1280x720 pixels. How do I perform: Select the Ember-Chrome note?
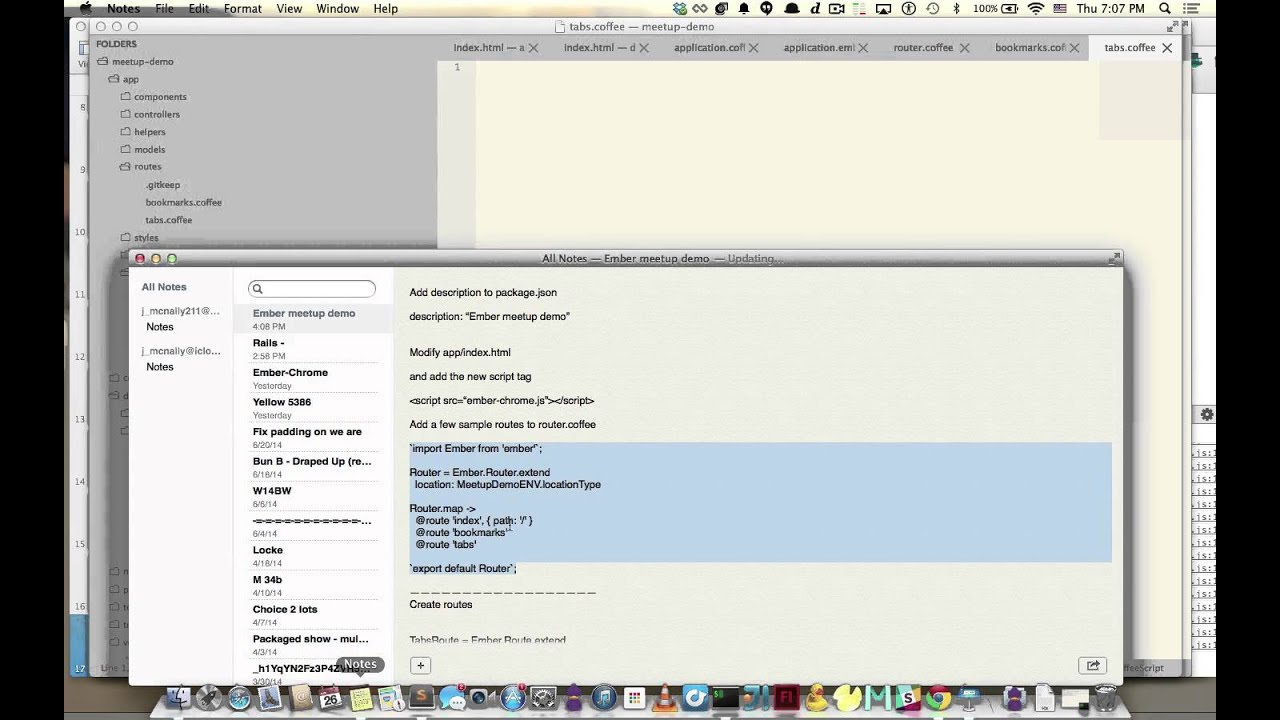[x=312, y=378]
